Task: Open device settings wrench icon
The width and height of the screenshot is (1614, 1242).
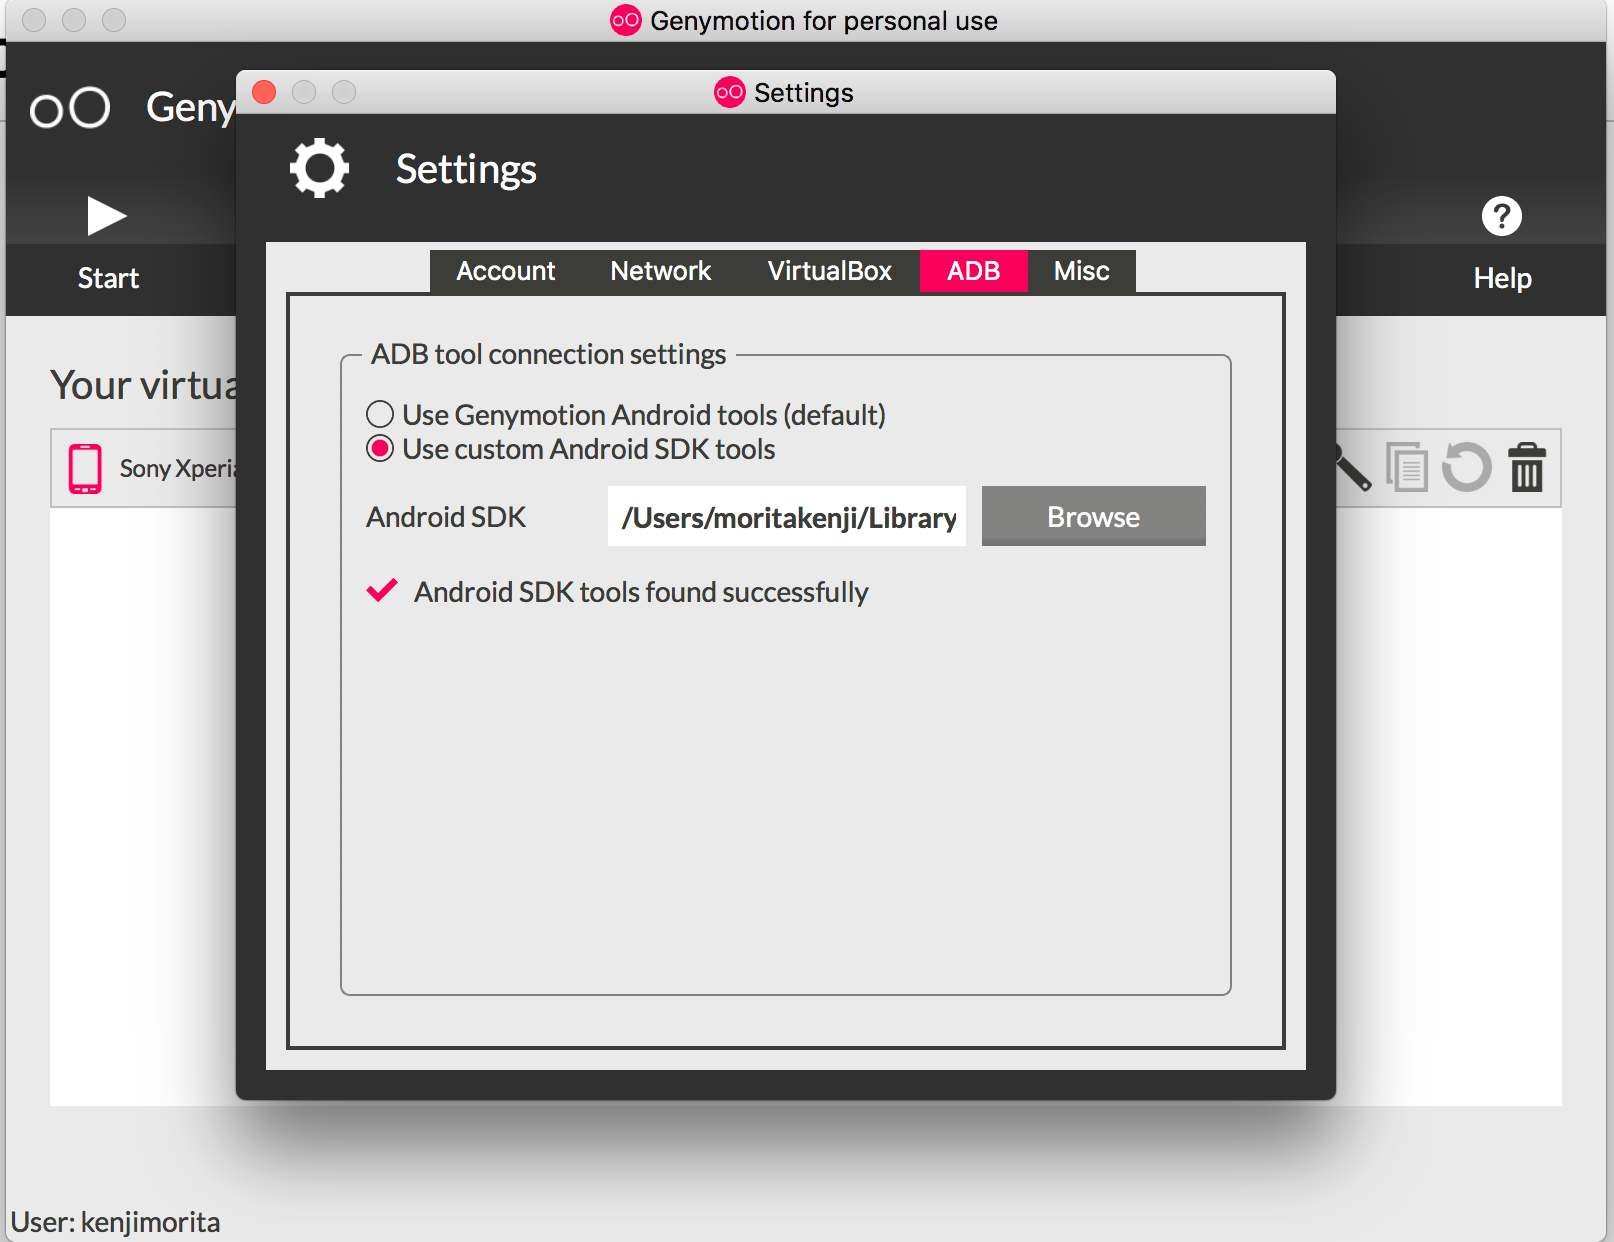Action: point(1352,468)
